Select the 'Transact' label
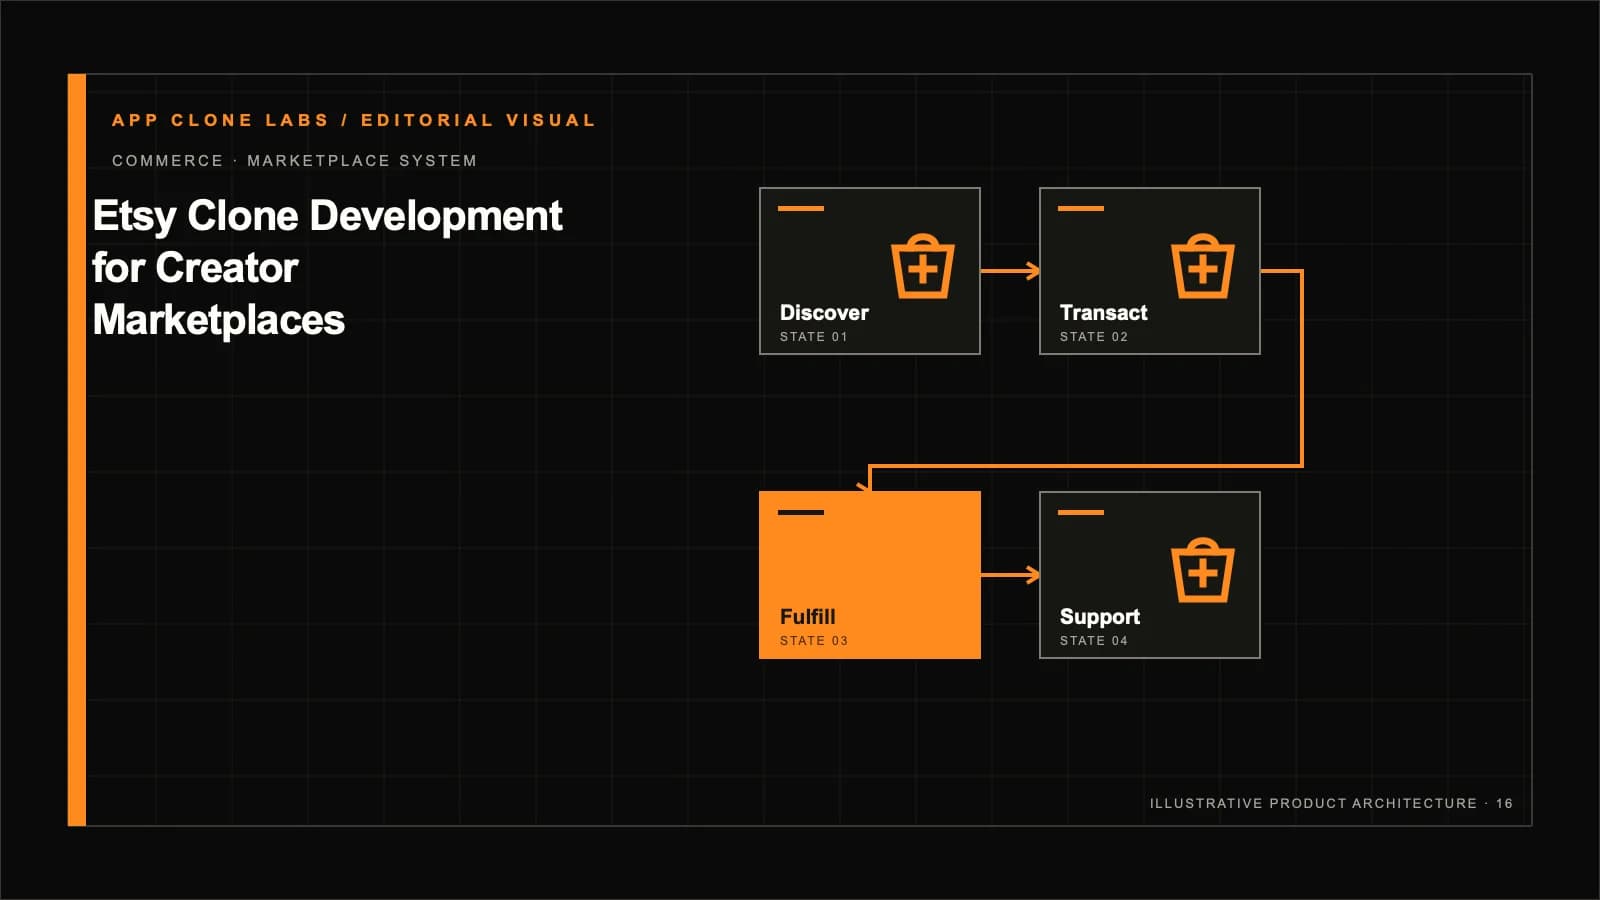This screenshot has height=900, width=1600. pyautogui.click(x=1103, y=312)
